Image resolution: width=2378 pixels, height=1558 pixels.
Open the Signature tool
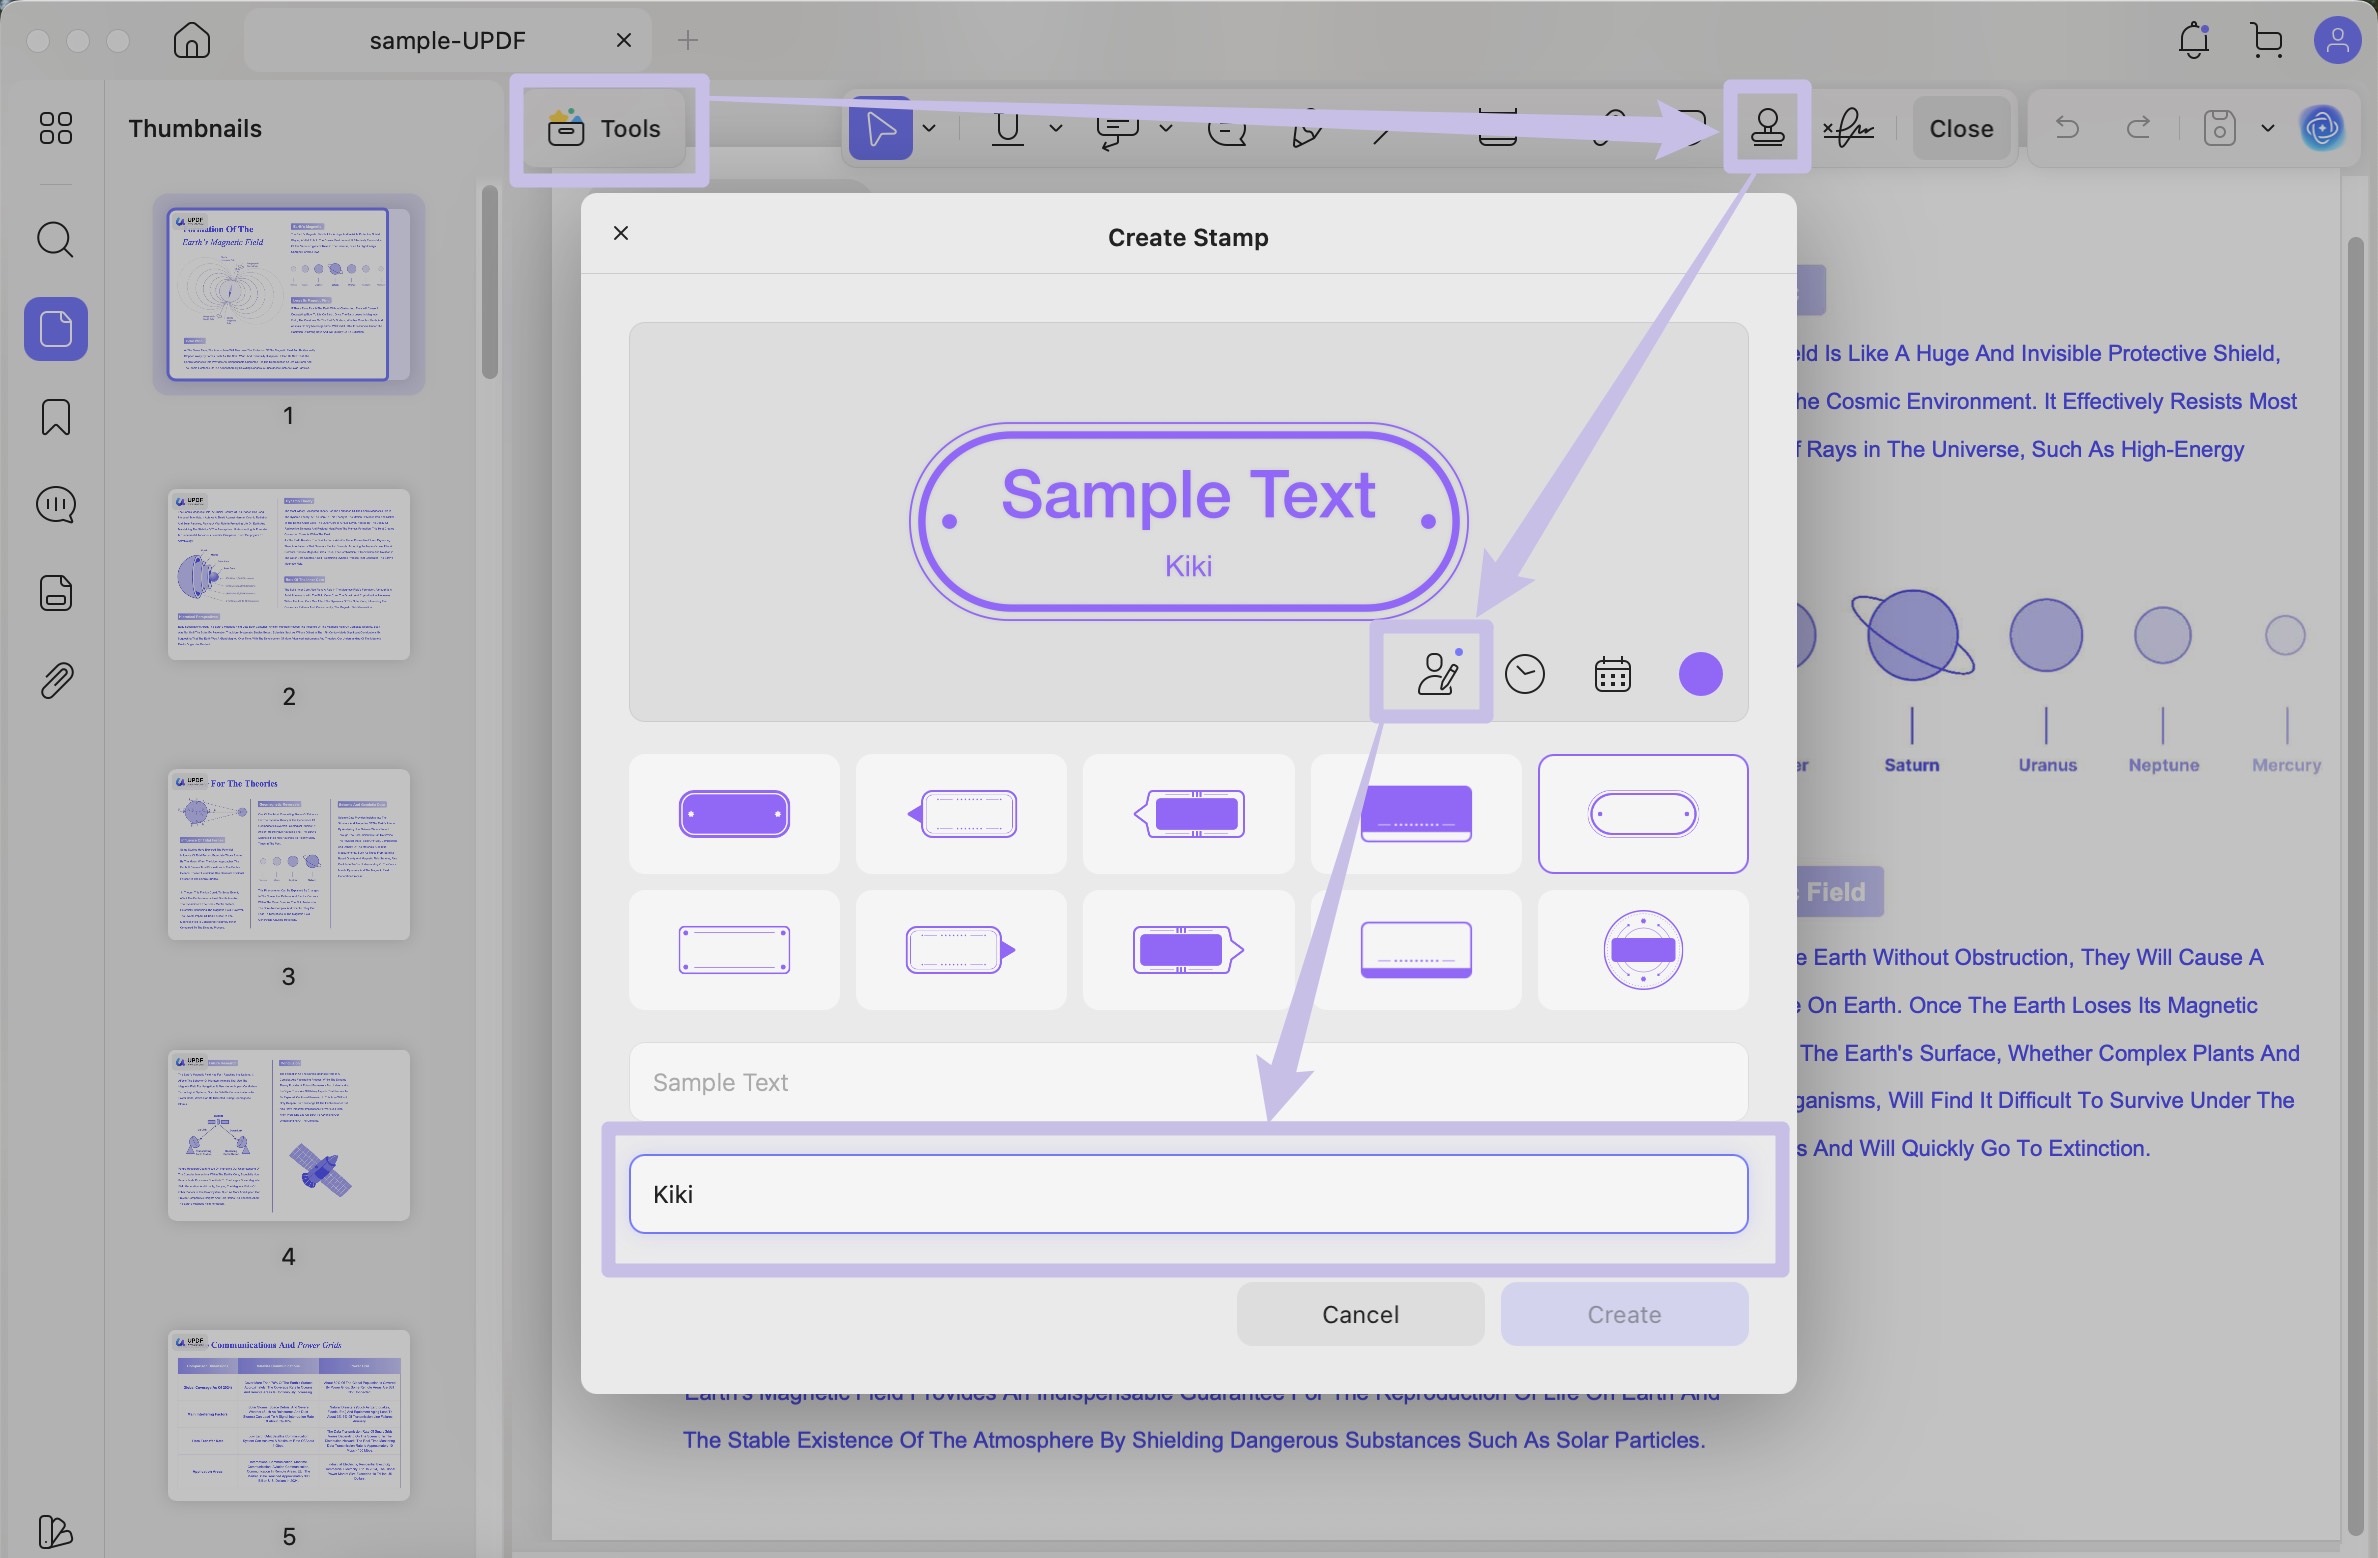(x=1848, y=128)
